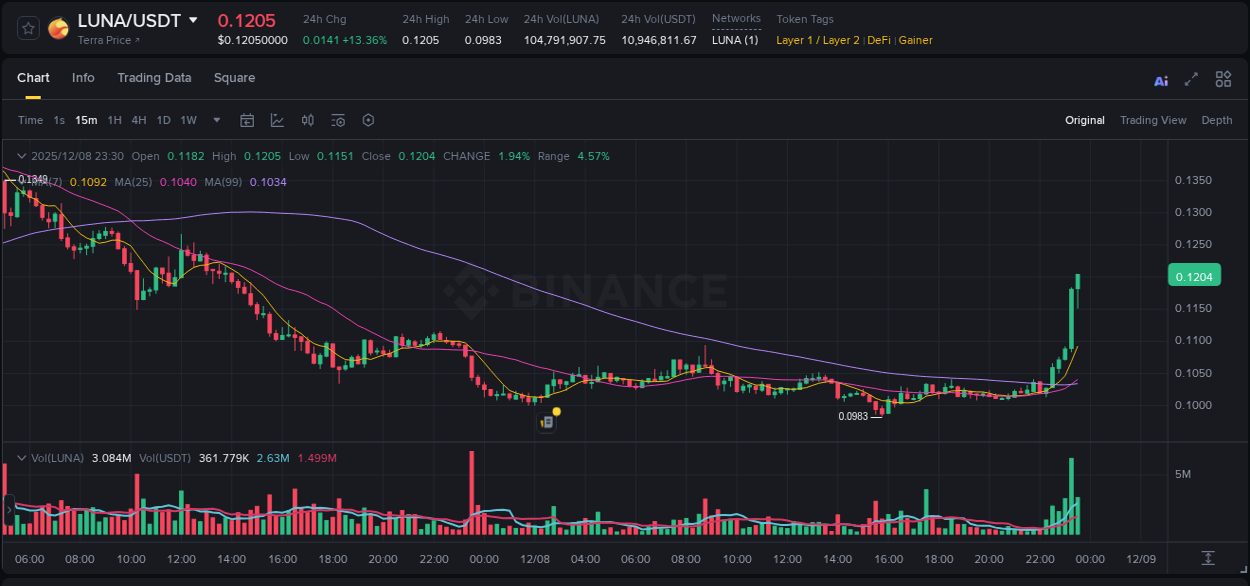Collapse the Vol(LUNA) volume panel

pyautogui.click(x=20, y=457)
